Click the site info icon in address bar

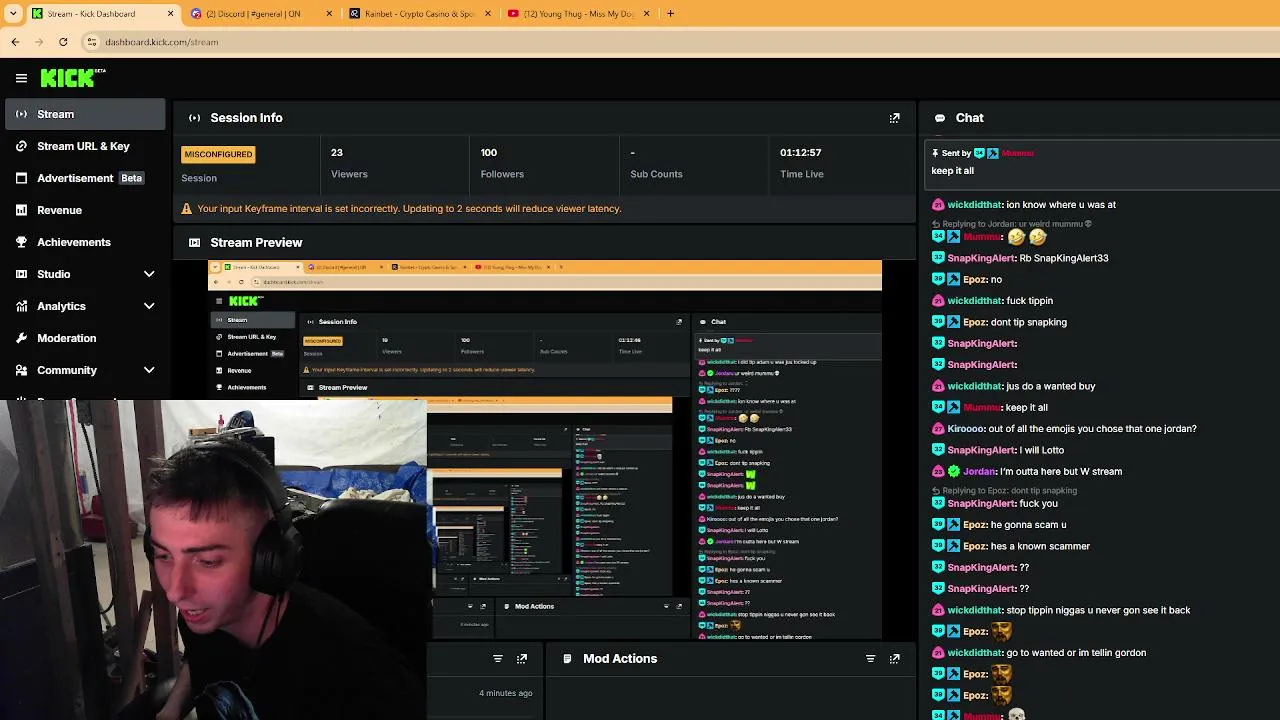(x=92, y=42)
